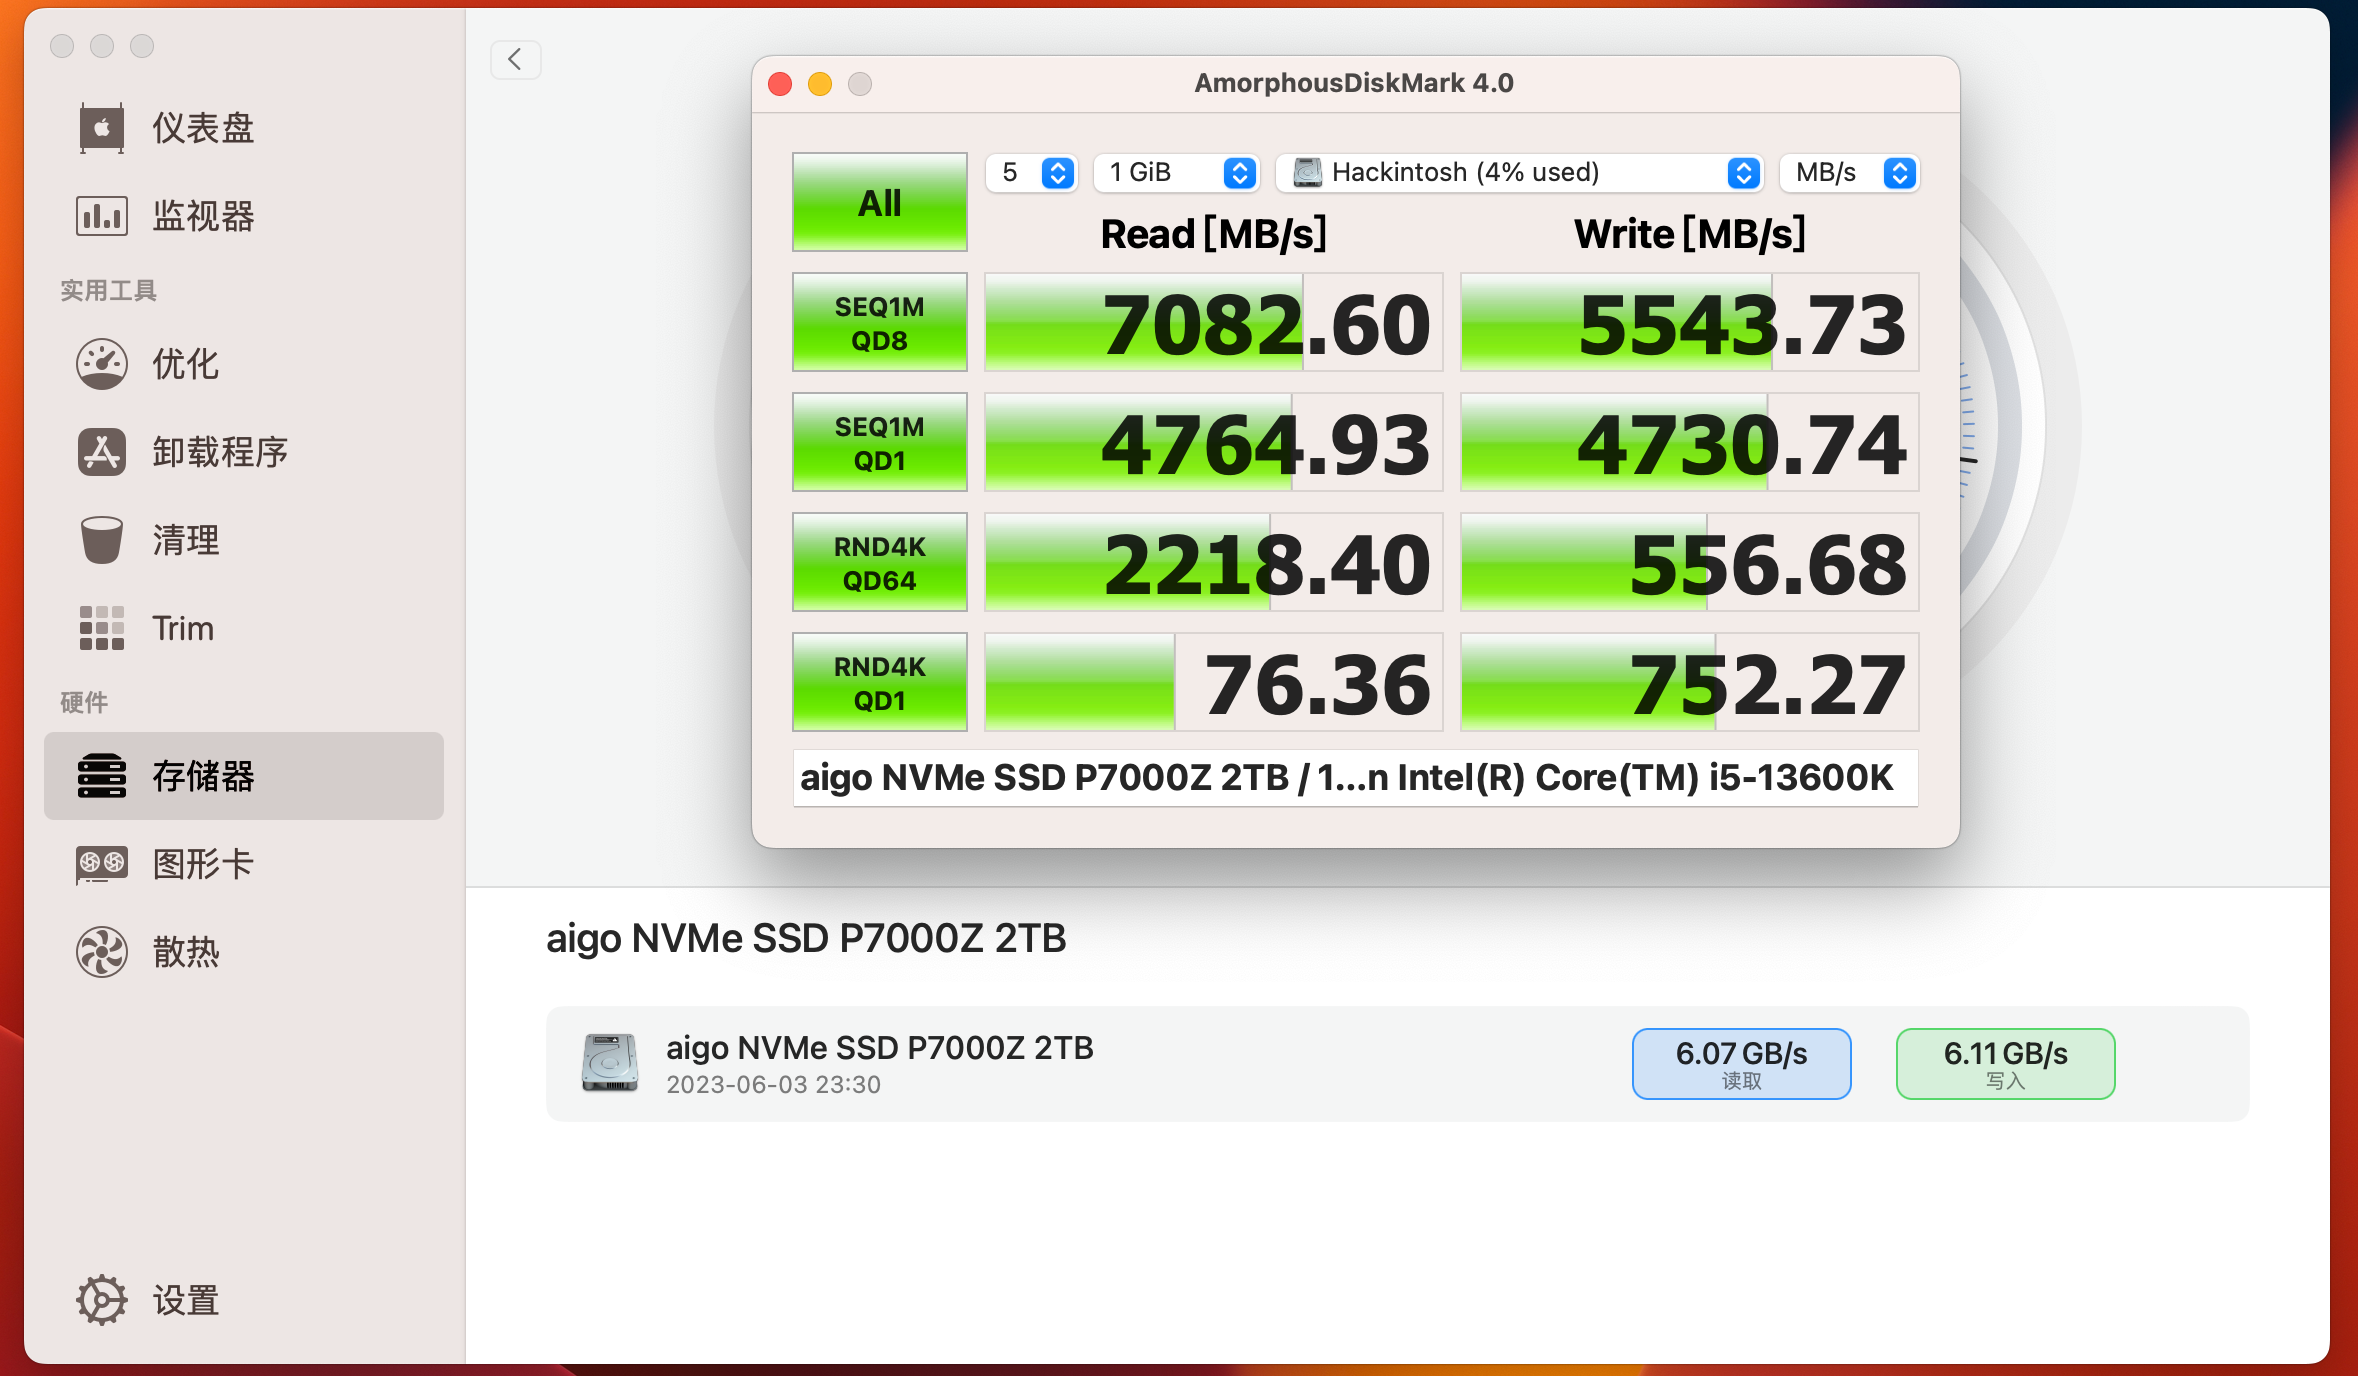Select the Optimize (优化) gauge icon
The image size is (2358, 1376).
[101, 364]
